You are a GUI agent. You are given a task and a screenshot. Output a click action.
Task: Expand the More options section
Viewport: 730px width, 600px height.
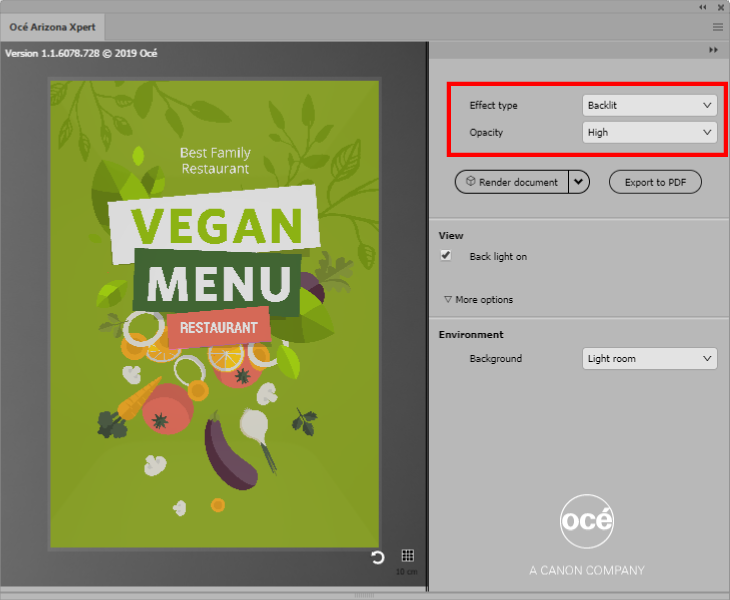pos(478,300)
